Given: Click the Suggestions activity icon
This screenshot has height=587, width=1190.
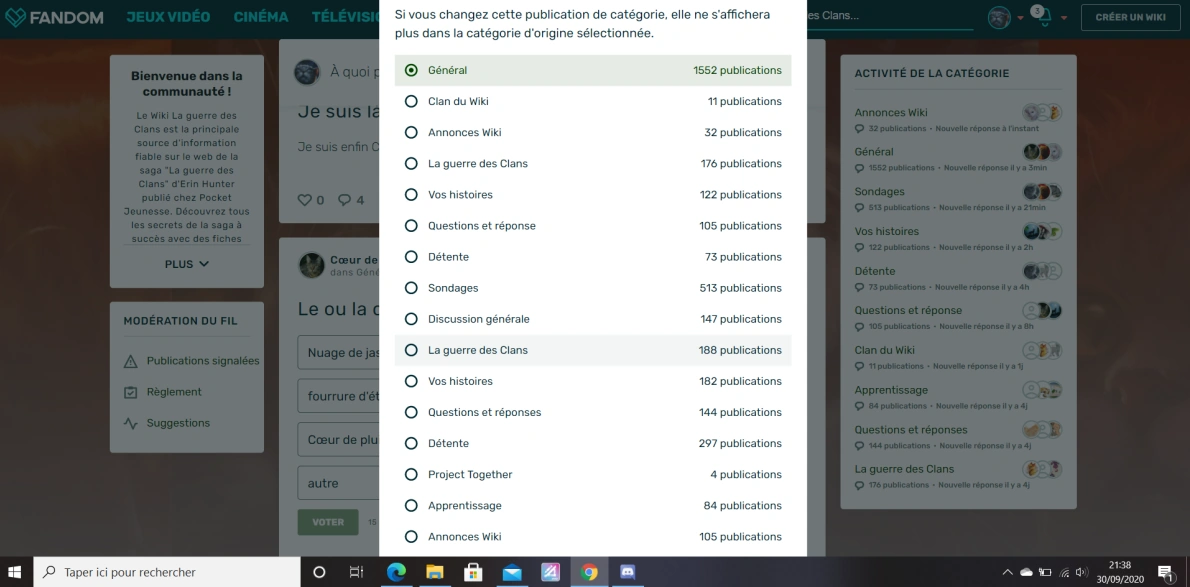Looking at the screenshot, I should tap(130, 423).
